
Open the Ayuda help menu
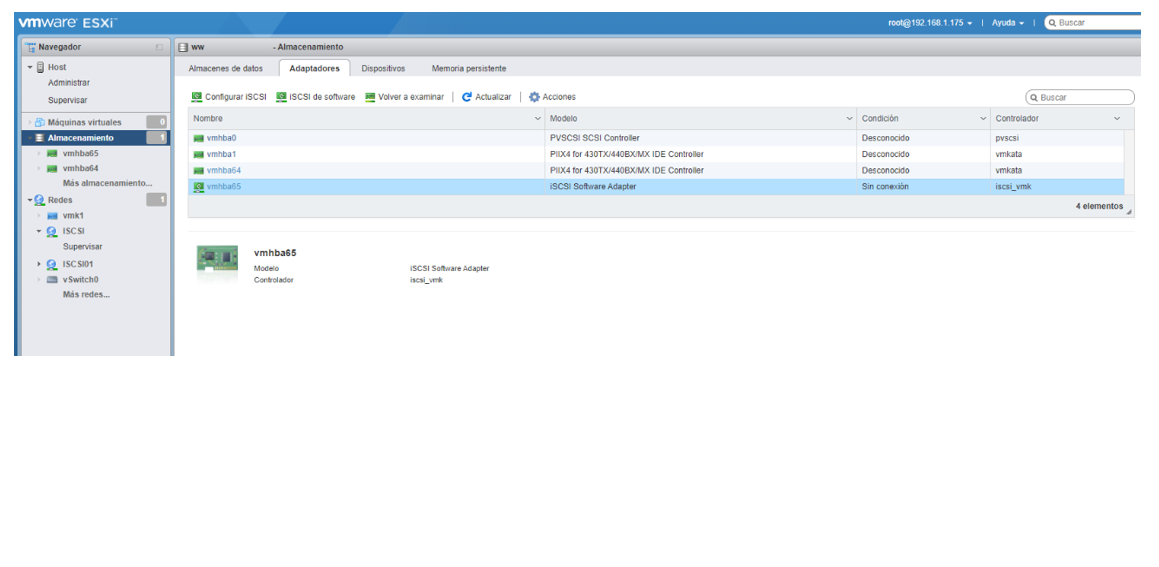(1007, 23)
